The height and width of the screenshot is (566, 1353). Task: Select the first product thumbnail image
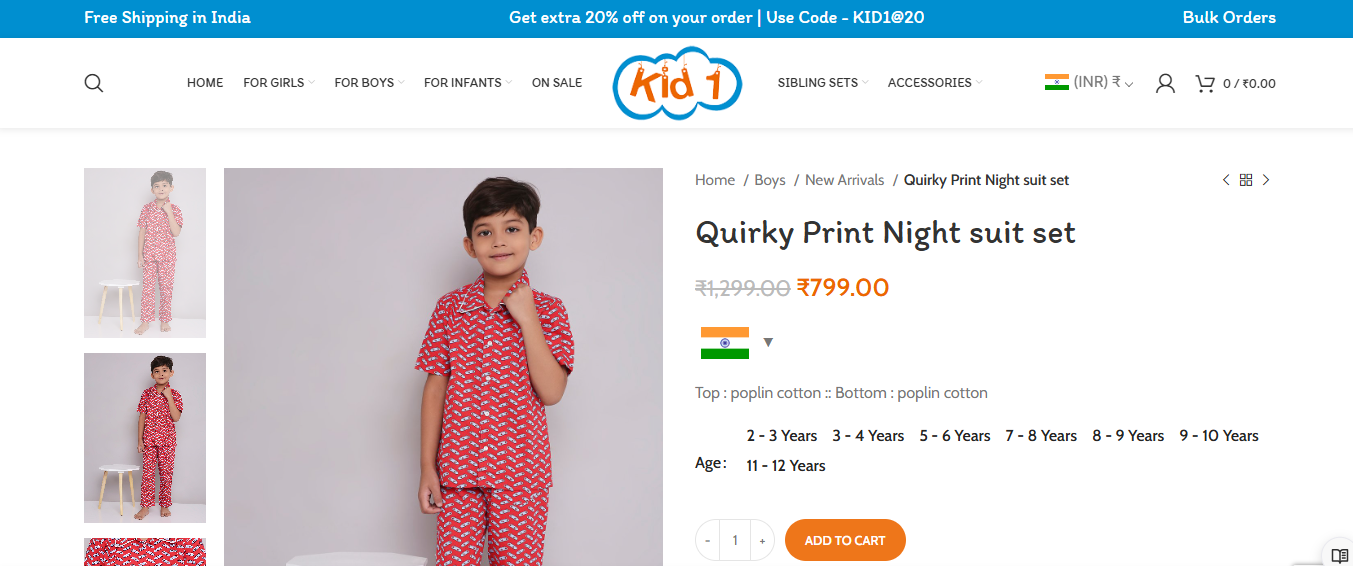click(x=145, y=253)
